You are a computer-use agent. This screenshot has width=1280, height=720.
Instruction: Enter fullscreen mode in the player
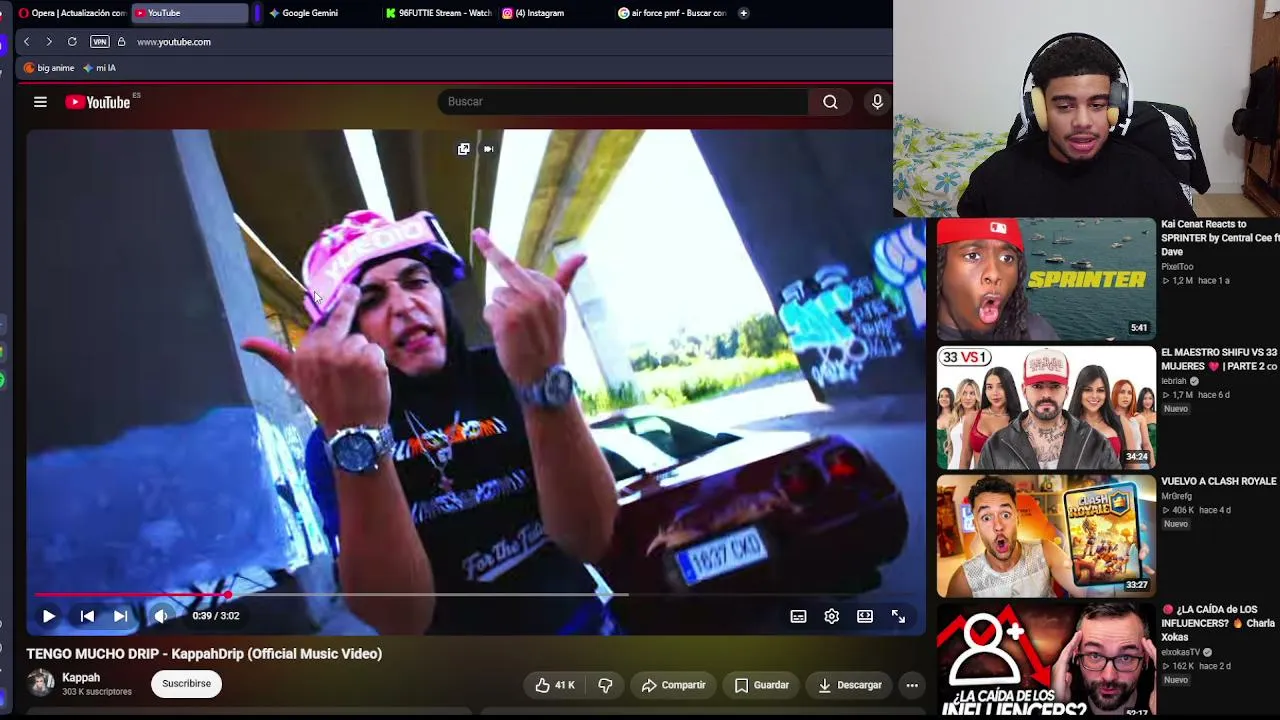point(898,616)
